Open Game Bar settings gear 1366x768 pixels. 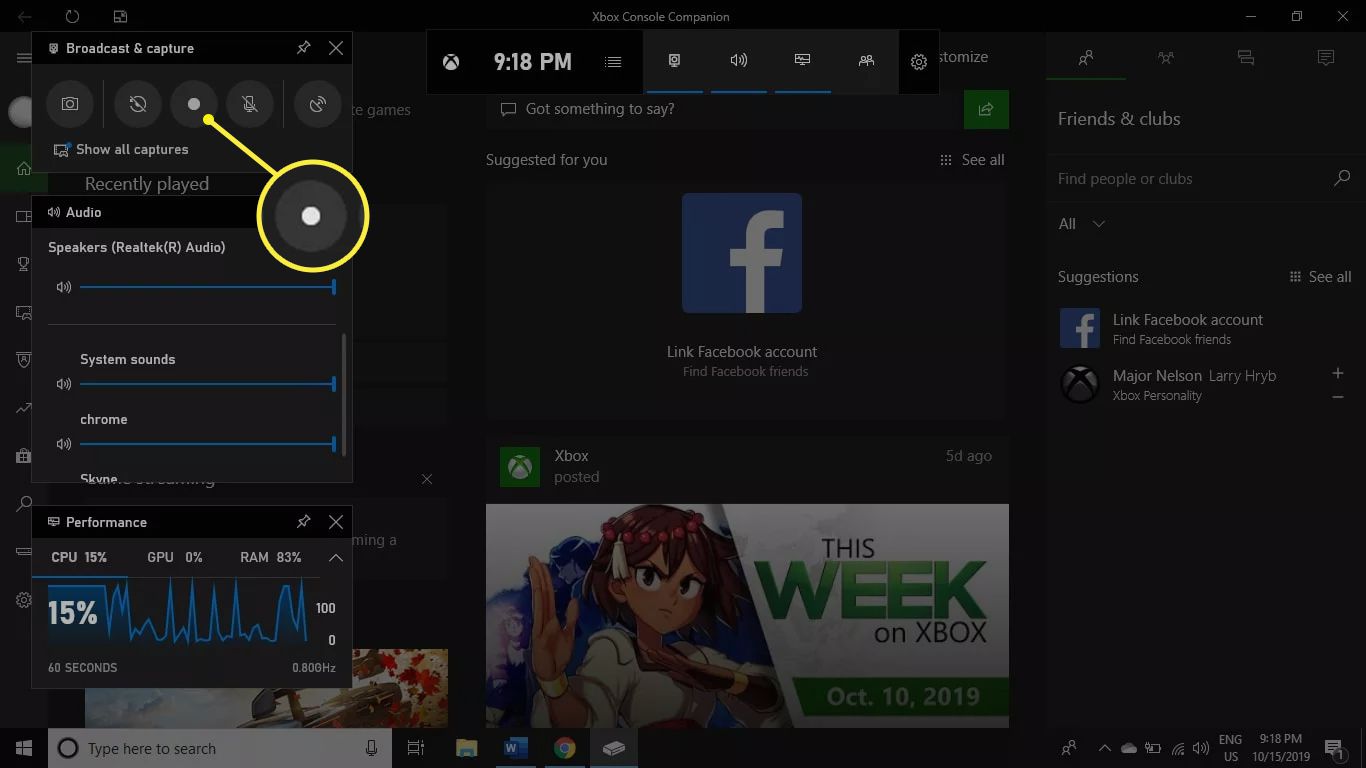point(919,62)
